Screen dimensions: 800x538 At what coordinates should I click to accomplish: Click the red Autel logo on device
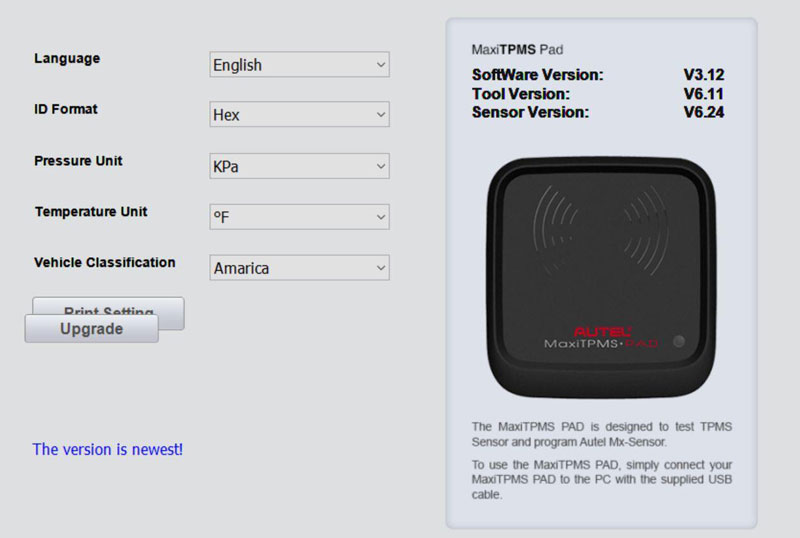(602, 332)
